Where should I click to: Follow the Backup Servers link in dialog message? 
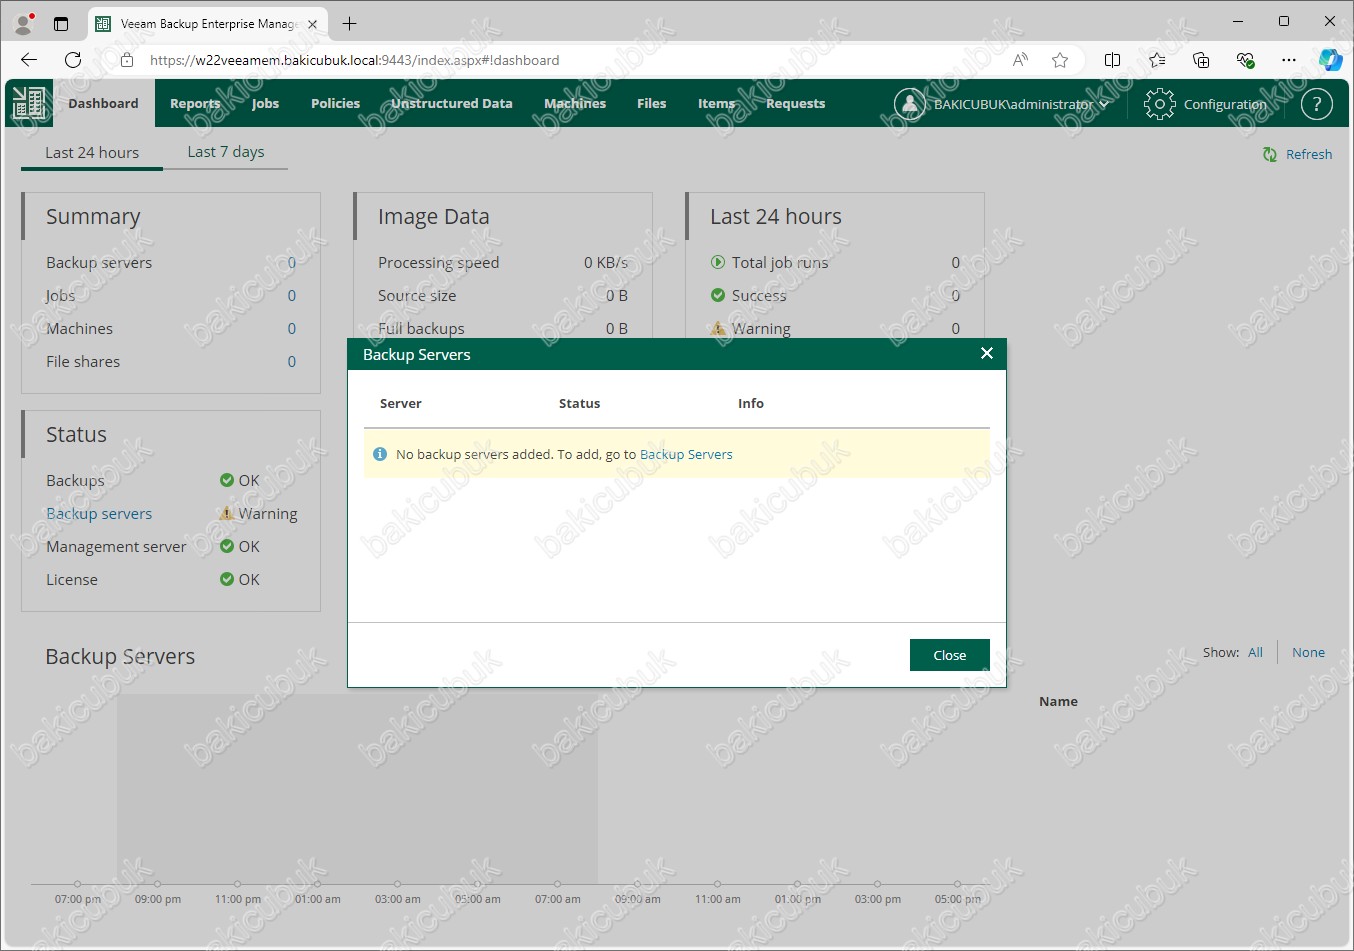coord(686,454)
